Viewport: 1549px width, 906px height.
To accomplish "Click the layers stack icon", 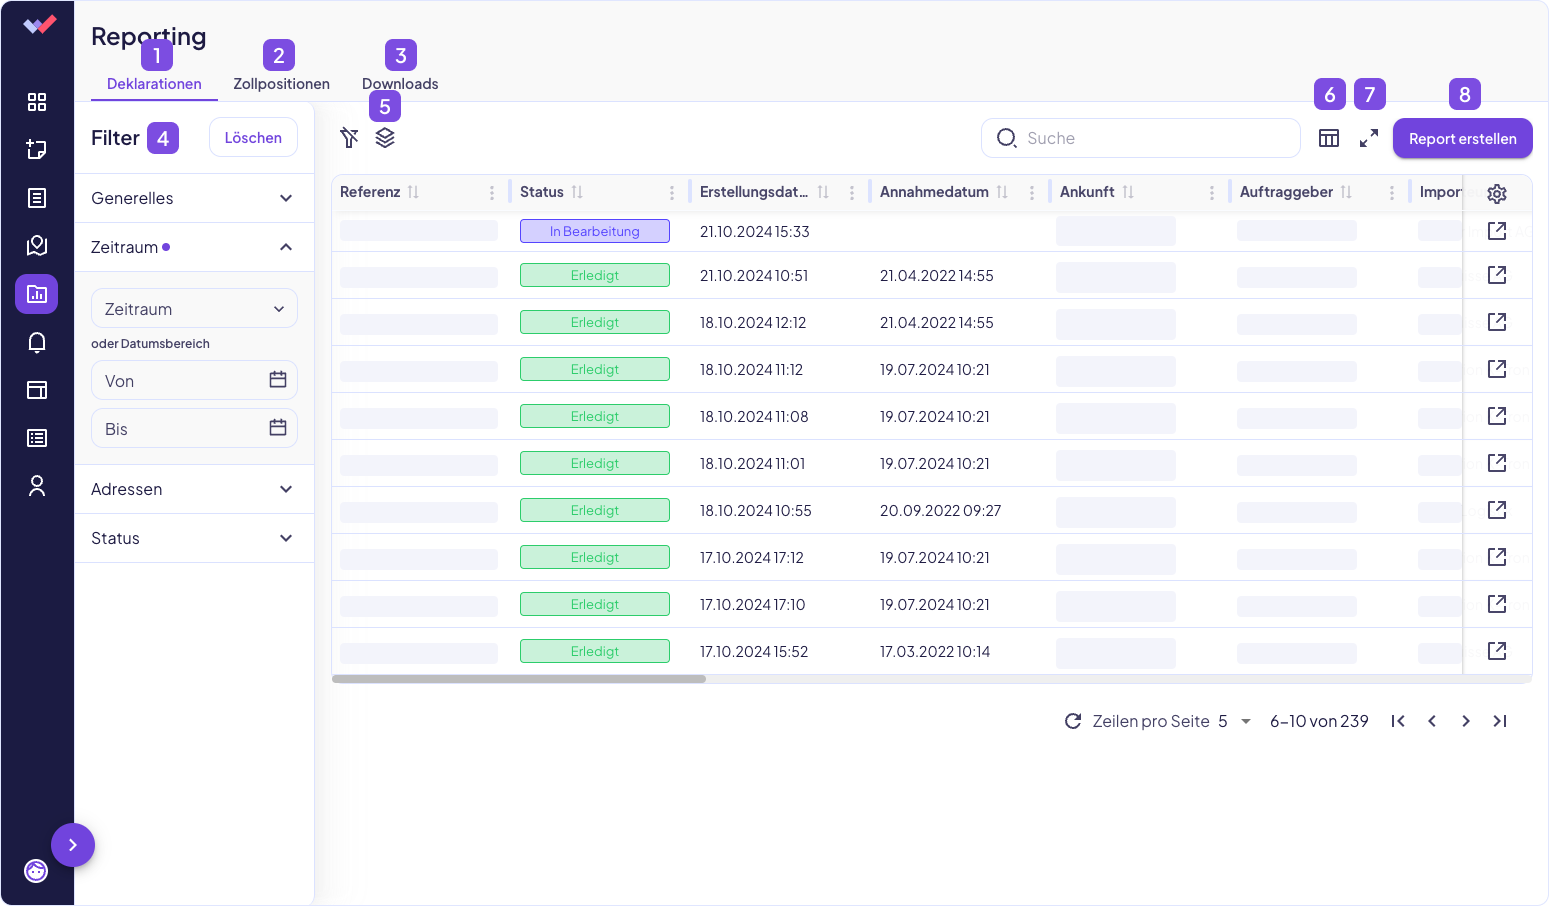I will point(385,138).
